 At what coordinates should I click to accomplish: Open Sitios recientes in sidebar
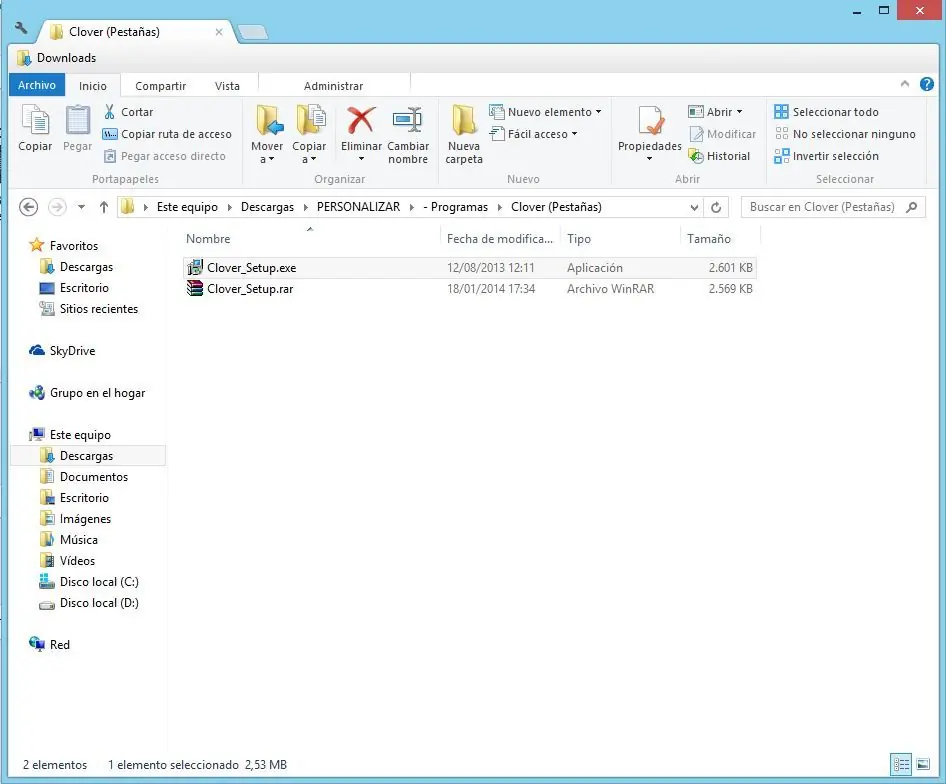pyautogui.click(x=89, y=309)
